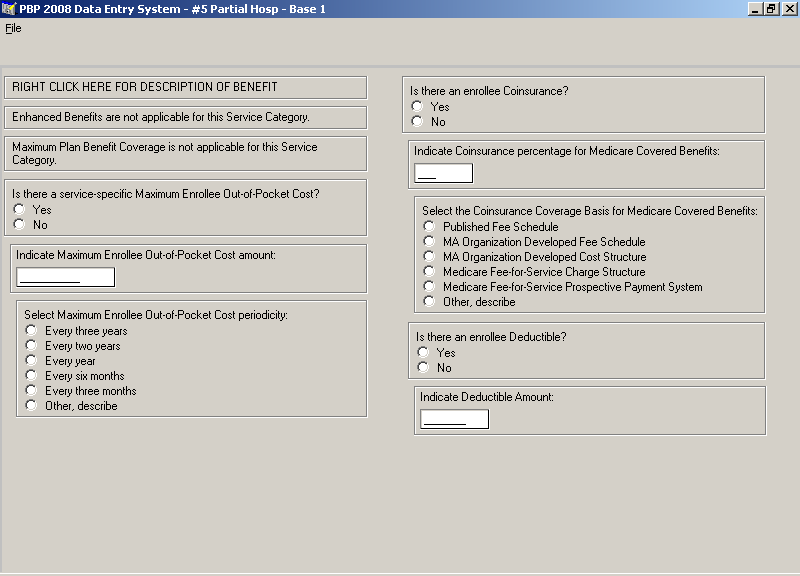The image size is (800, 576).
Task: Select MA Organization Developed Fee Schedule
Action: [429, 241]
